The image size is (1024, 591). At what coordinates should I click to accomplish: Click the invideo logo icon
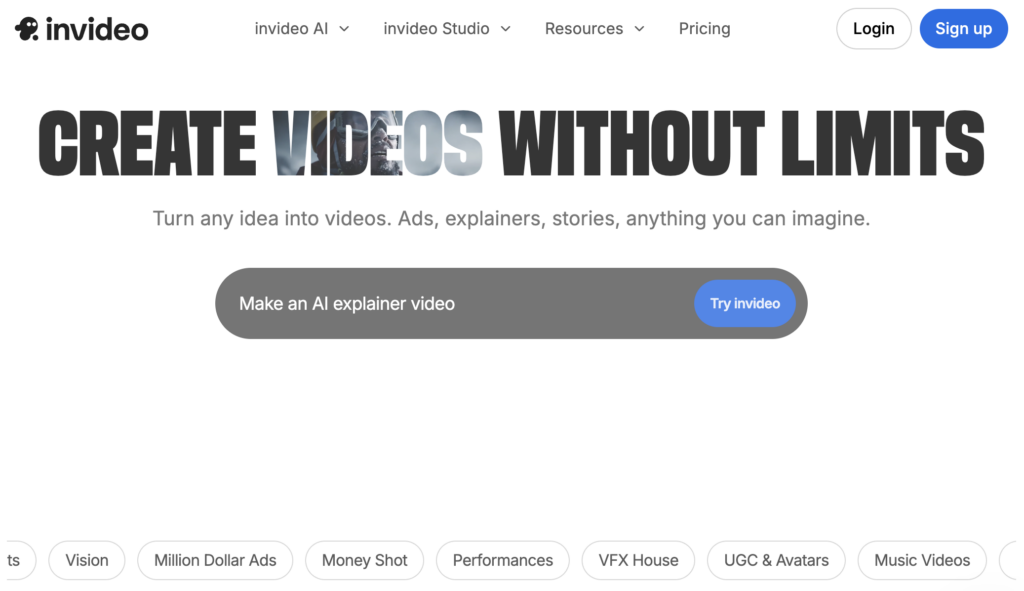click(x=27, y=29)
